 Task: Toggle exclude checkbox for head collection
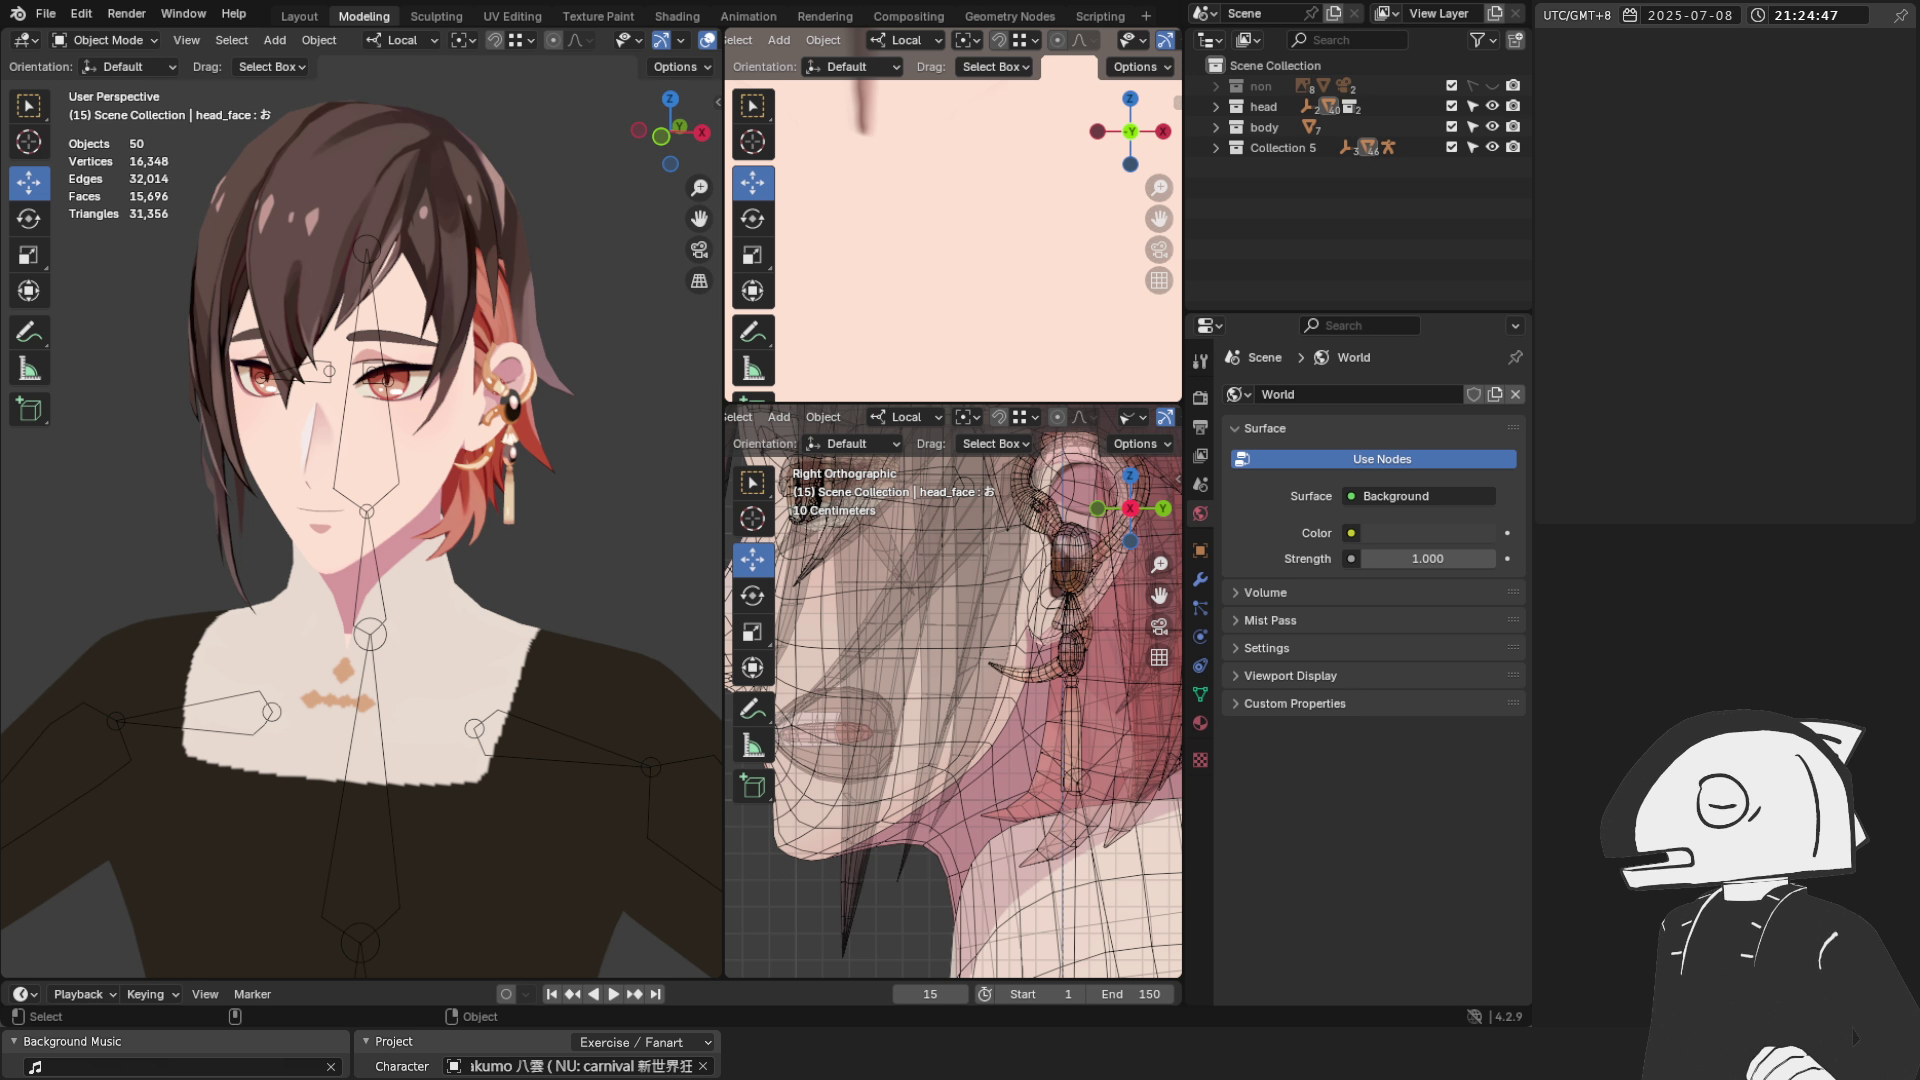pyautogui.click(x=1452, y=106)
